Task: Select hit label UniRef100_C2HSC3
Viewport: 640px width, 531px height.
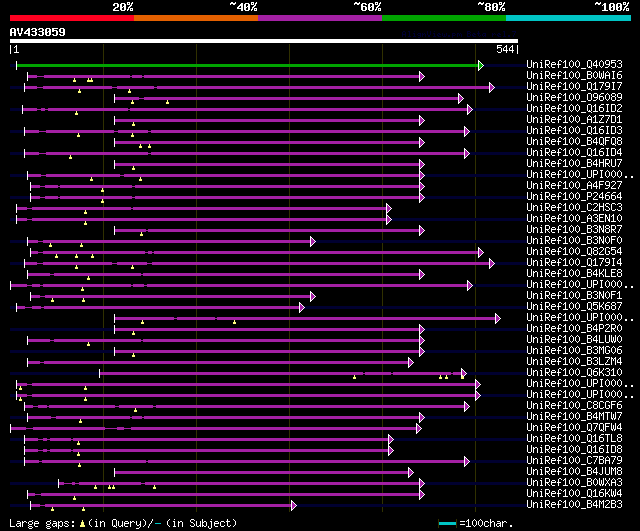Action: coord(574,207)
